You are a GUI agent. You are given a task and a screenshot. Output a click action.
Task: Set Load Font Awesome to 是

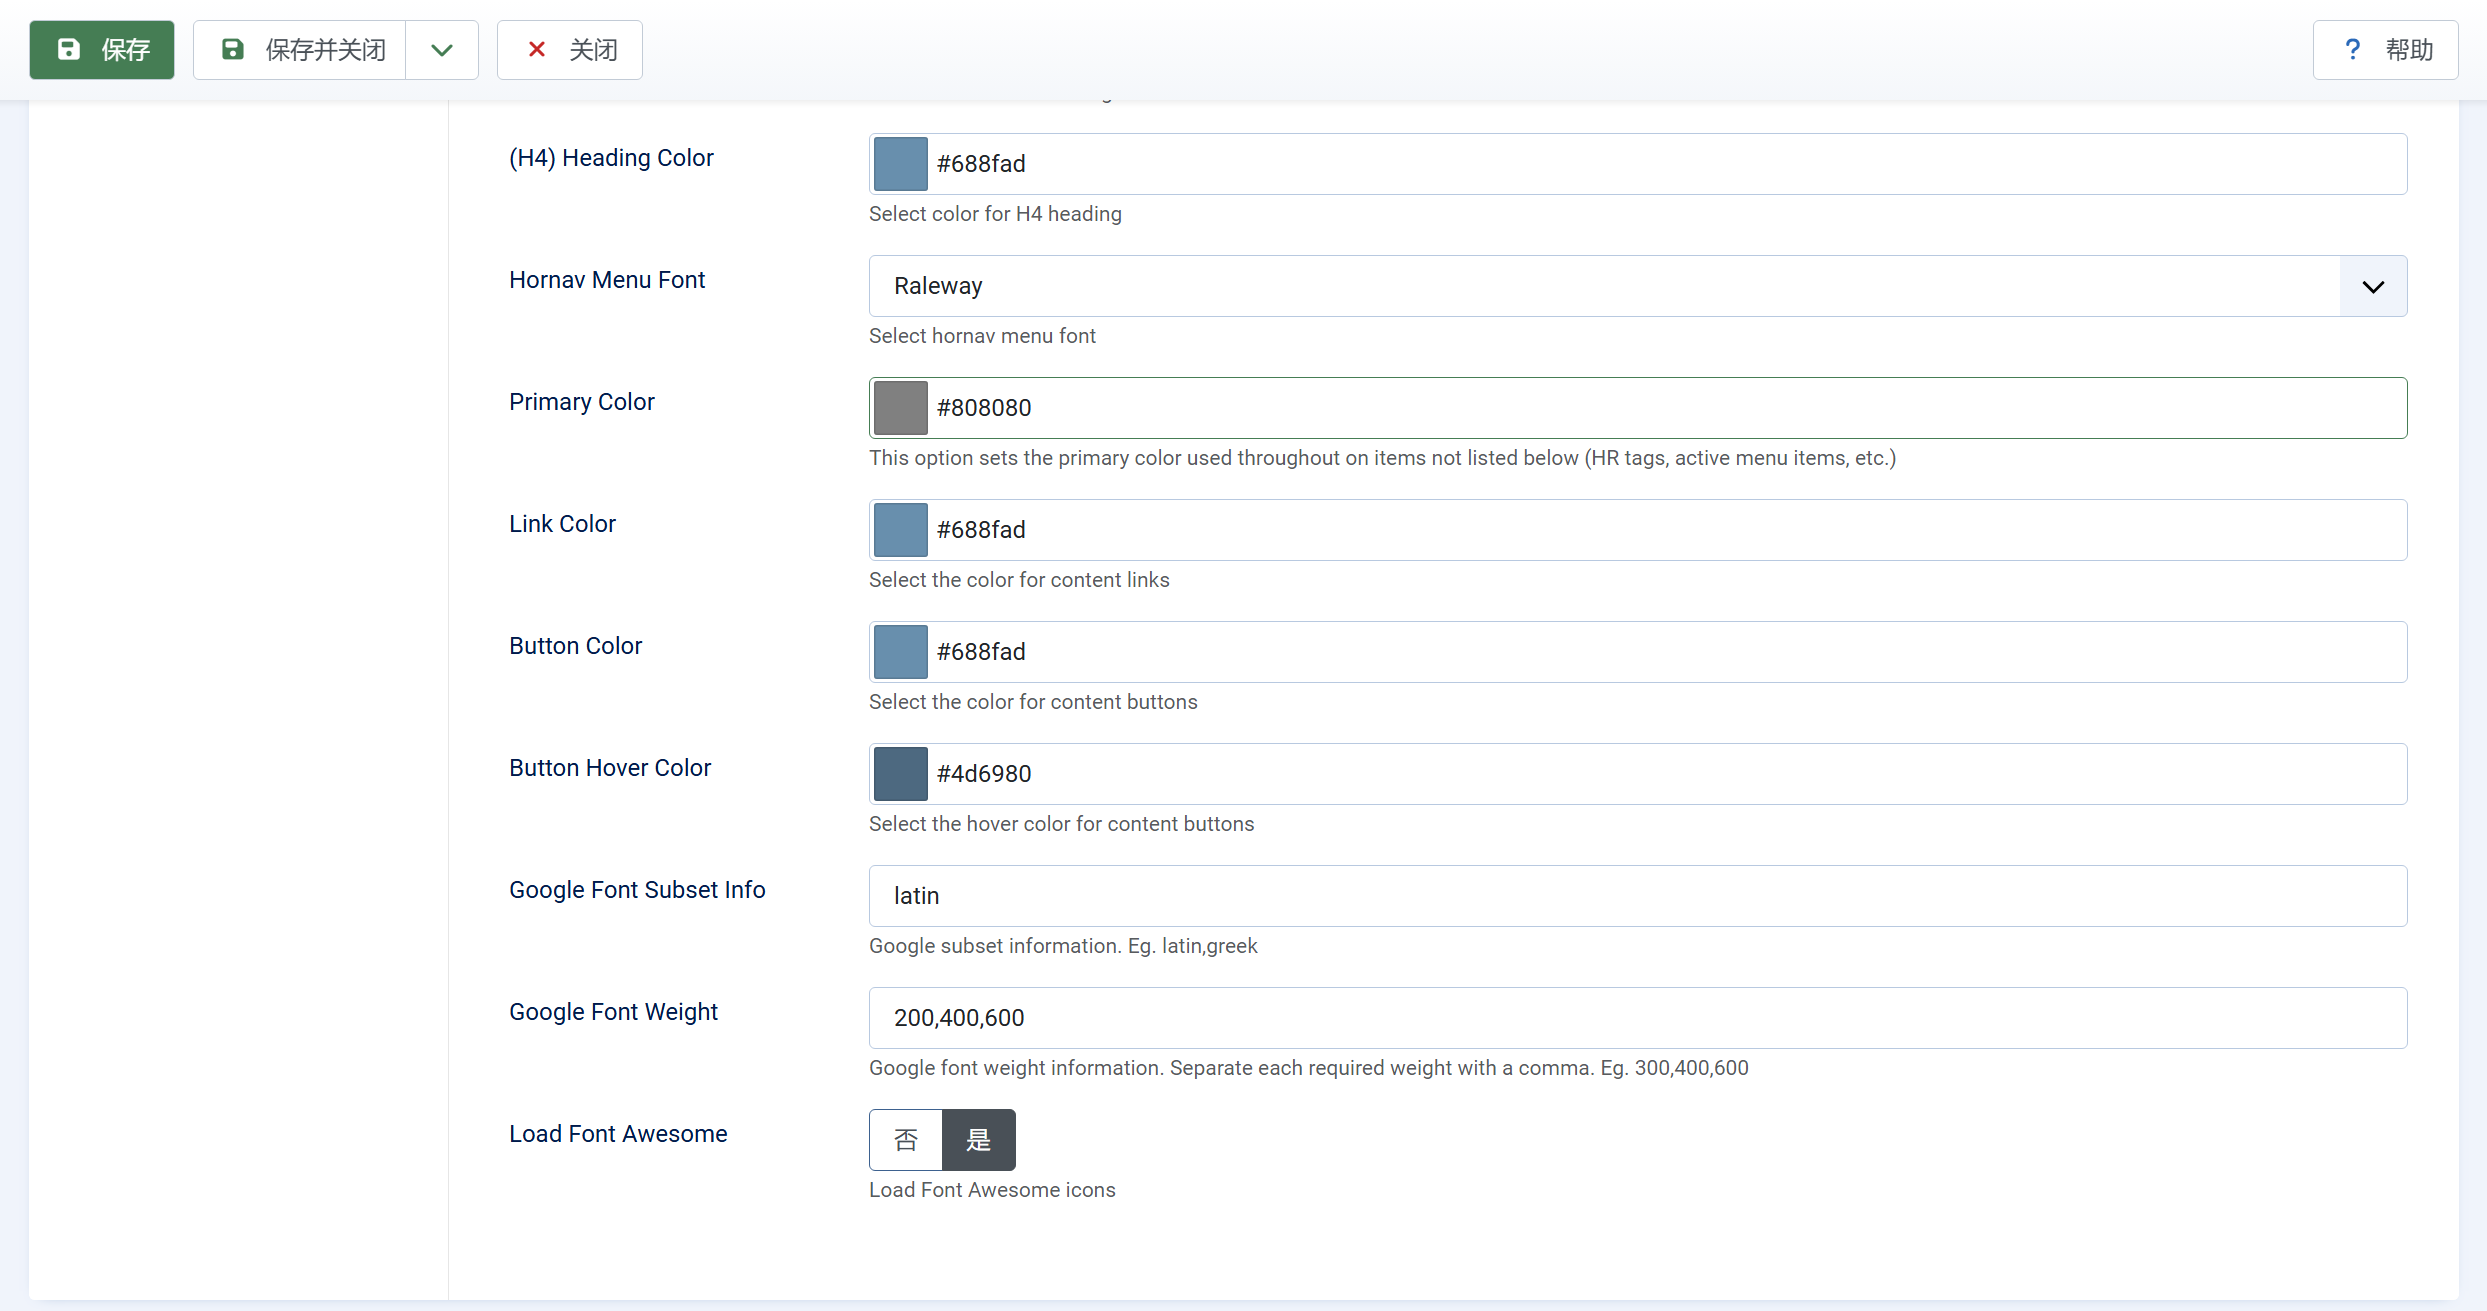(978, 1140)
